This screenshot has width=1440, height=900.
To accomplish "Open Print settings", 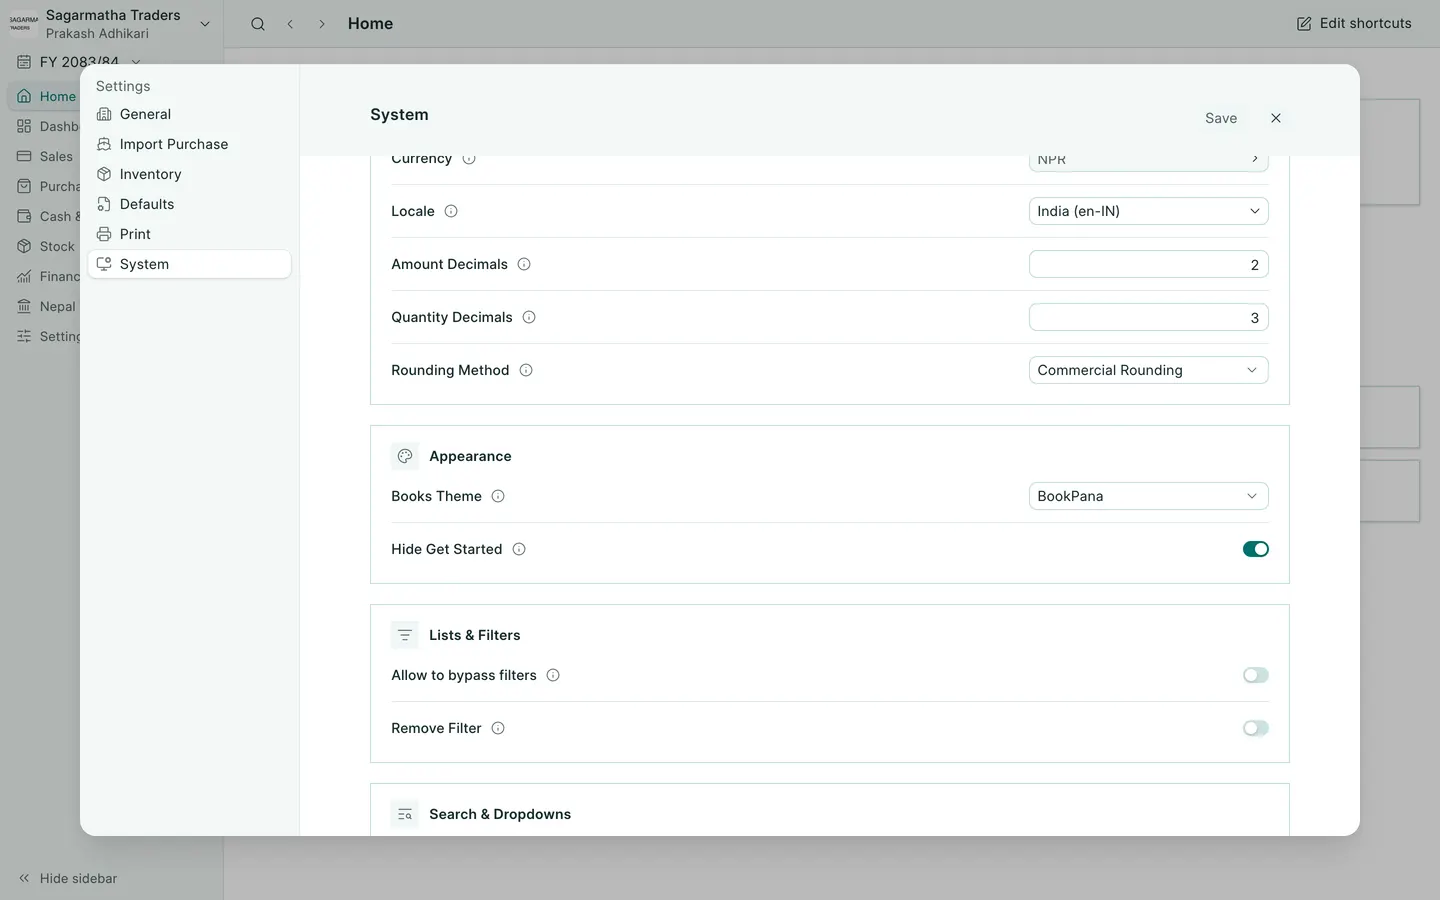I will tap(190, 234).
